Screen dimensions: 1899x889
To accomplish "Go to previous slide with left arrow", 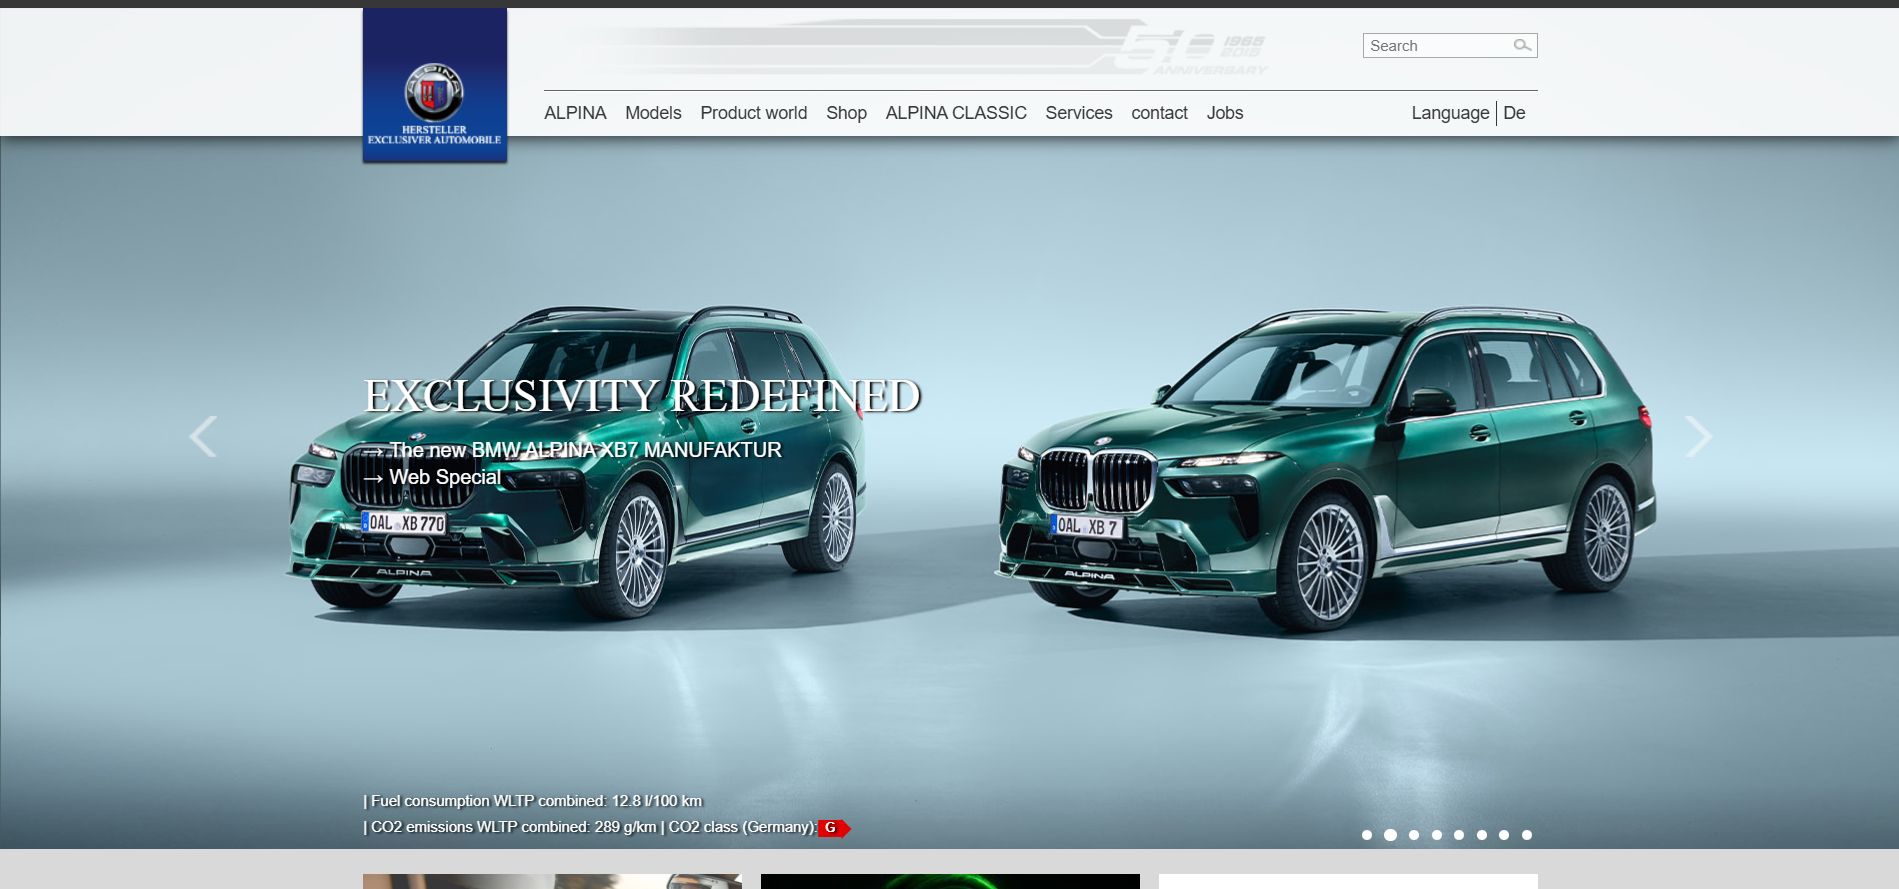I will click(x=203, y=436).
